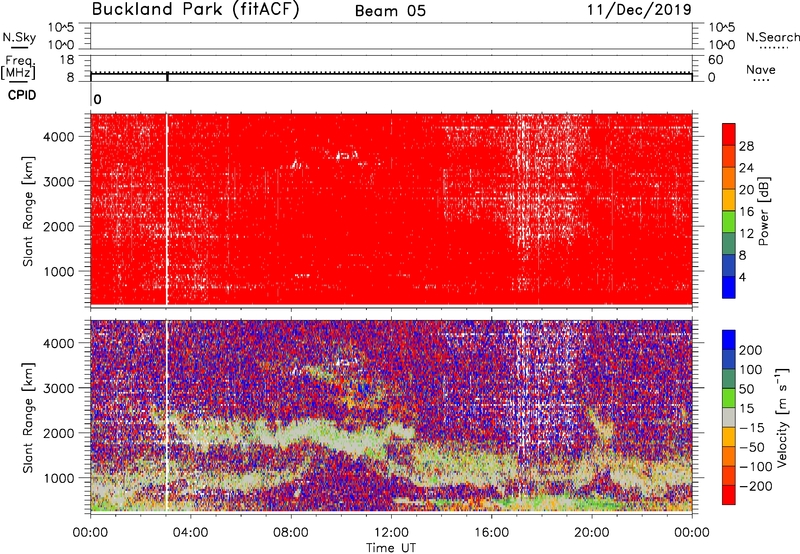Click the 'Freq. [MHz]' axis label
The height and width of the screenshot is (554, 800).
18,67
